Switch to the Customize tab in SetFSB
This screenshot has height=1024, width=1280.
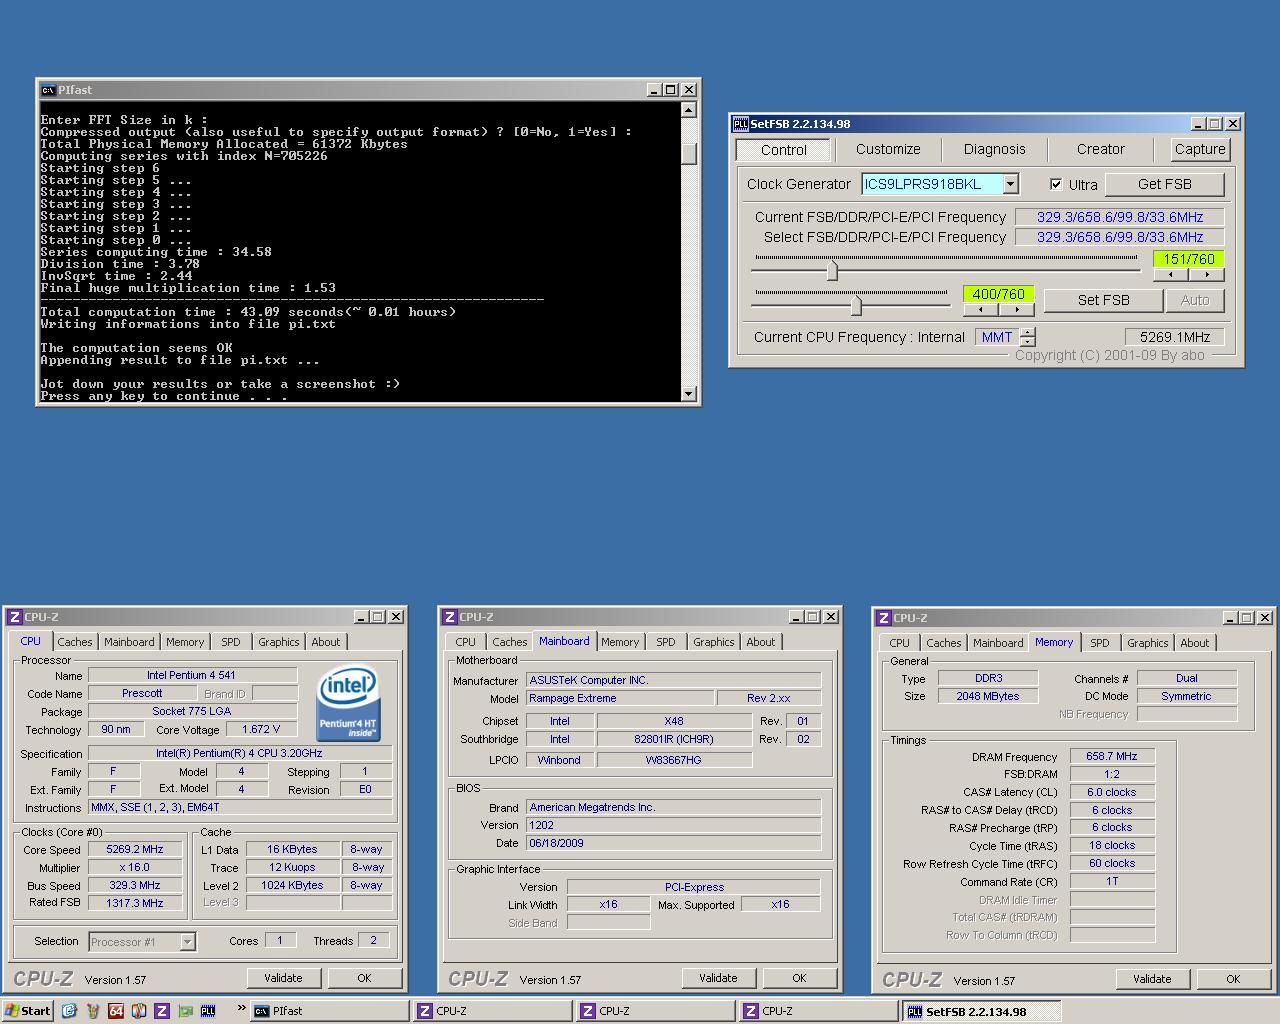tap(888, 149)
